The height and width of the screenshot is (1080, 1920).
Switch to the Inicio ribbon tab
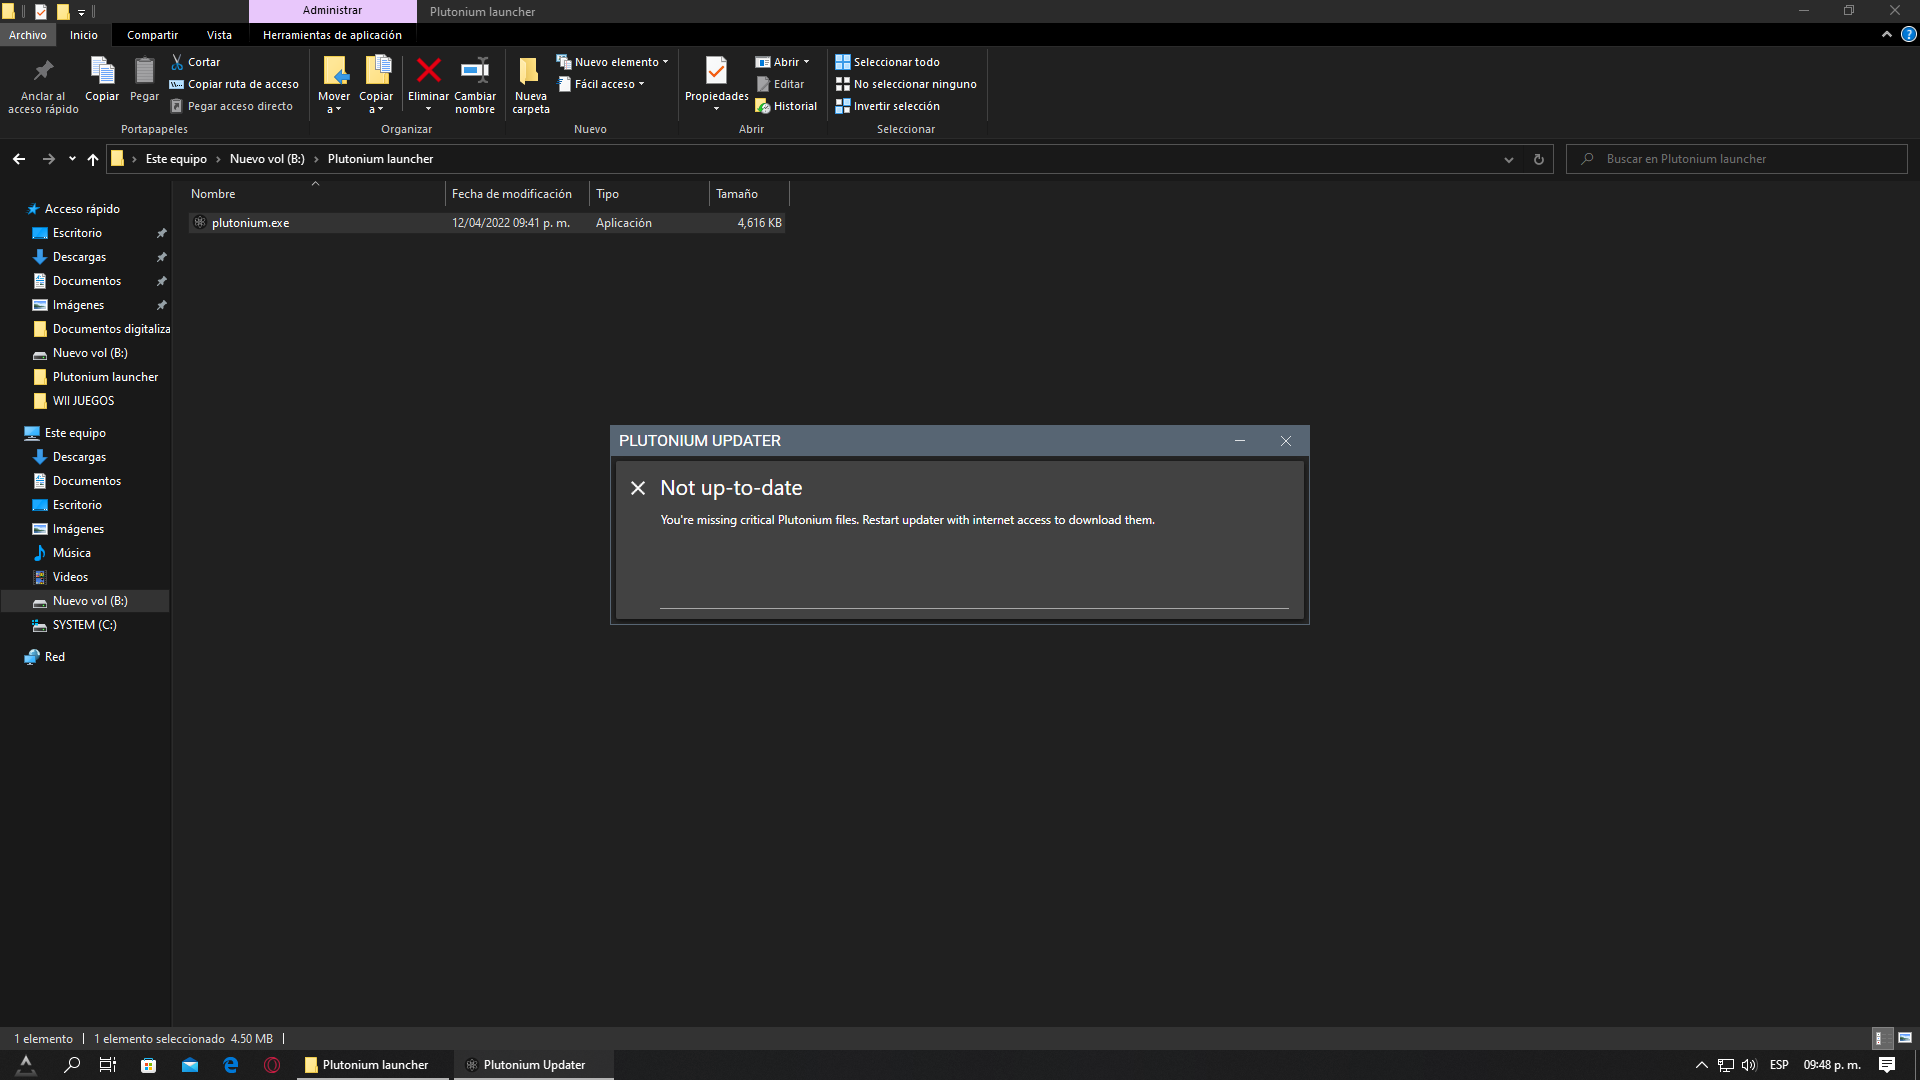(x=84, y=35)
